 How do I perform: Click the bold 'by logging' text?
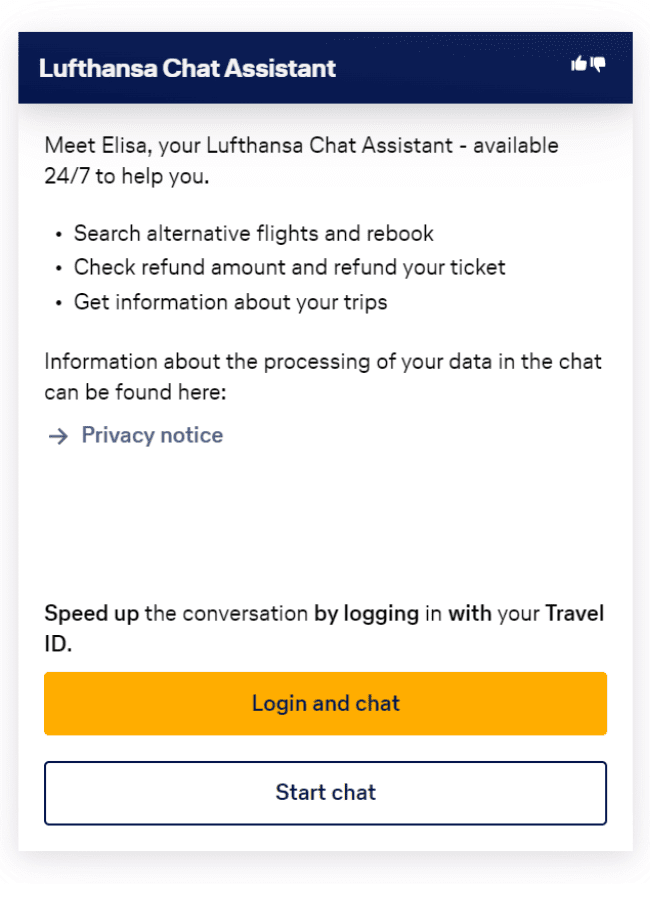pyautogui.click(x=366, y=613)
